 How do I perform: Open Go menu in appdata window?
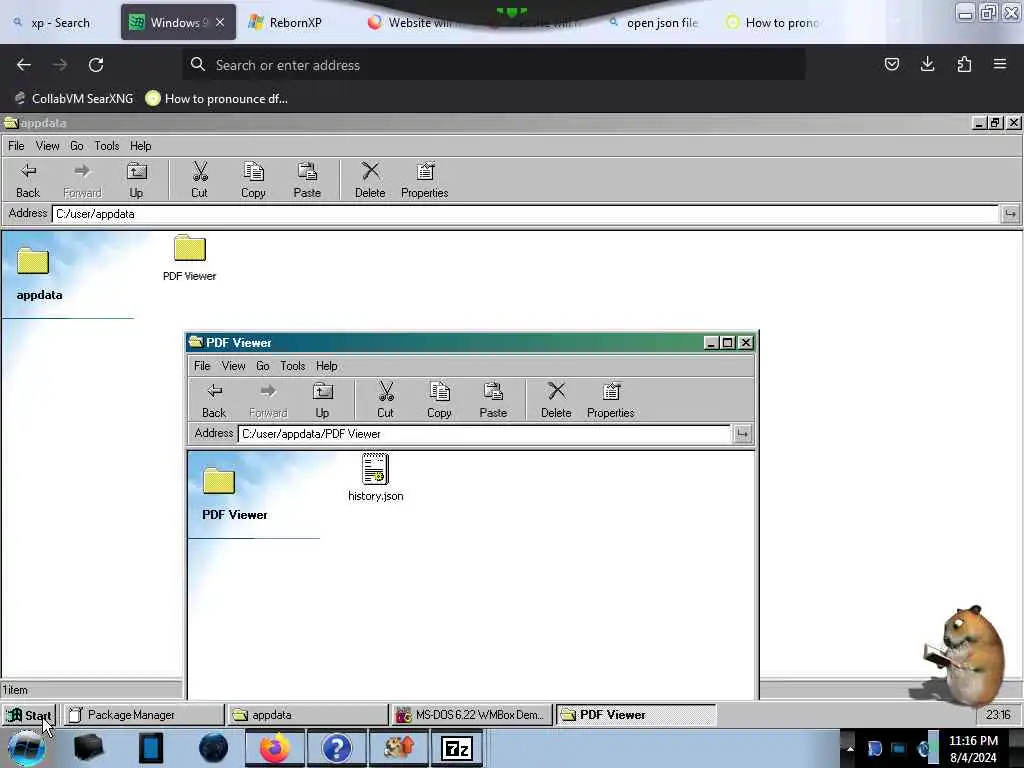pyautogui.click(x=76, y=146)
